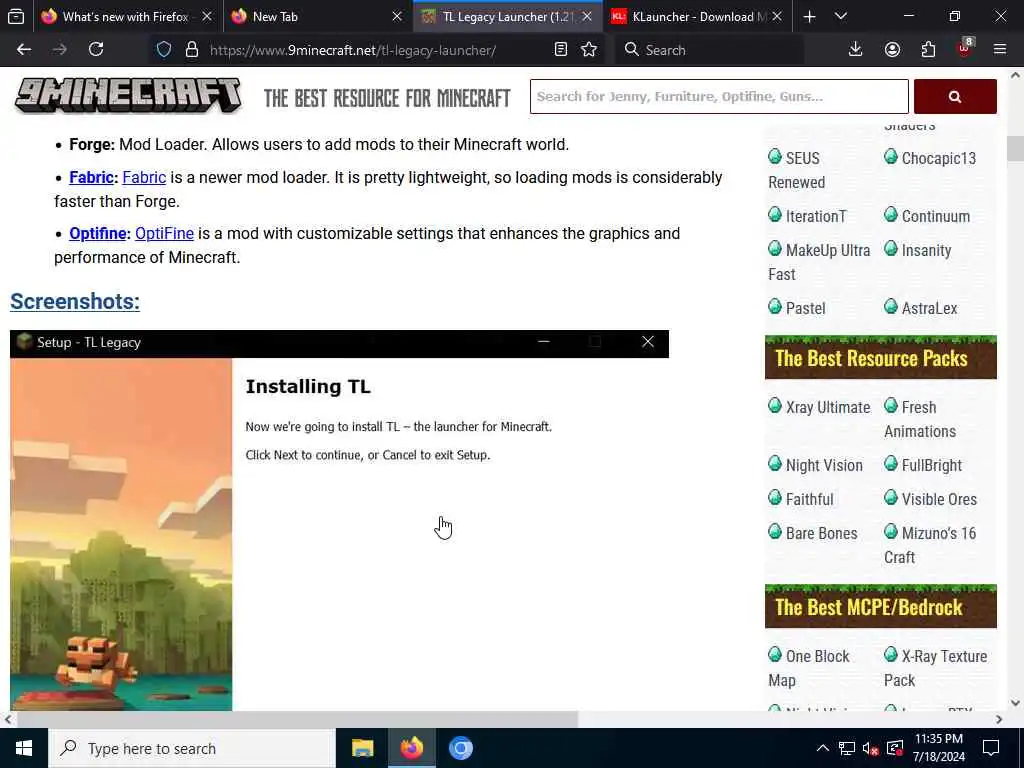Open Insanity shader link

click(918, 250)
